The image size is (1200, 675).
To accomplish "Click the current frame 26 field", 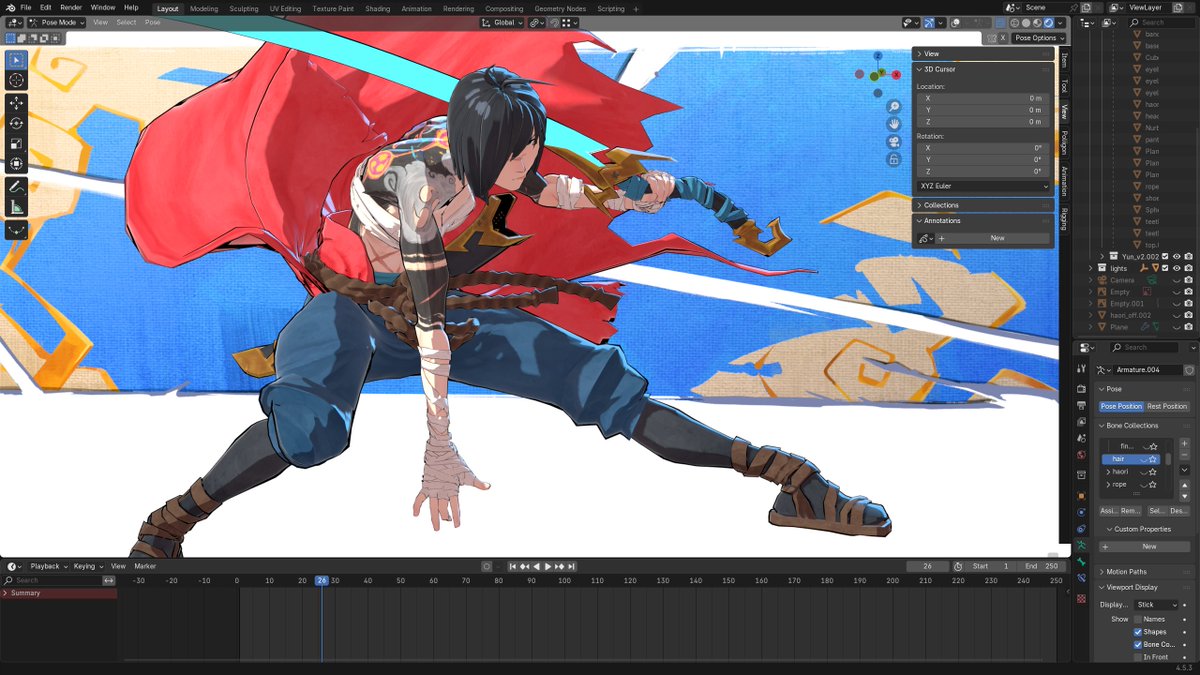I will [928, 566].
